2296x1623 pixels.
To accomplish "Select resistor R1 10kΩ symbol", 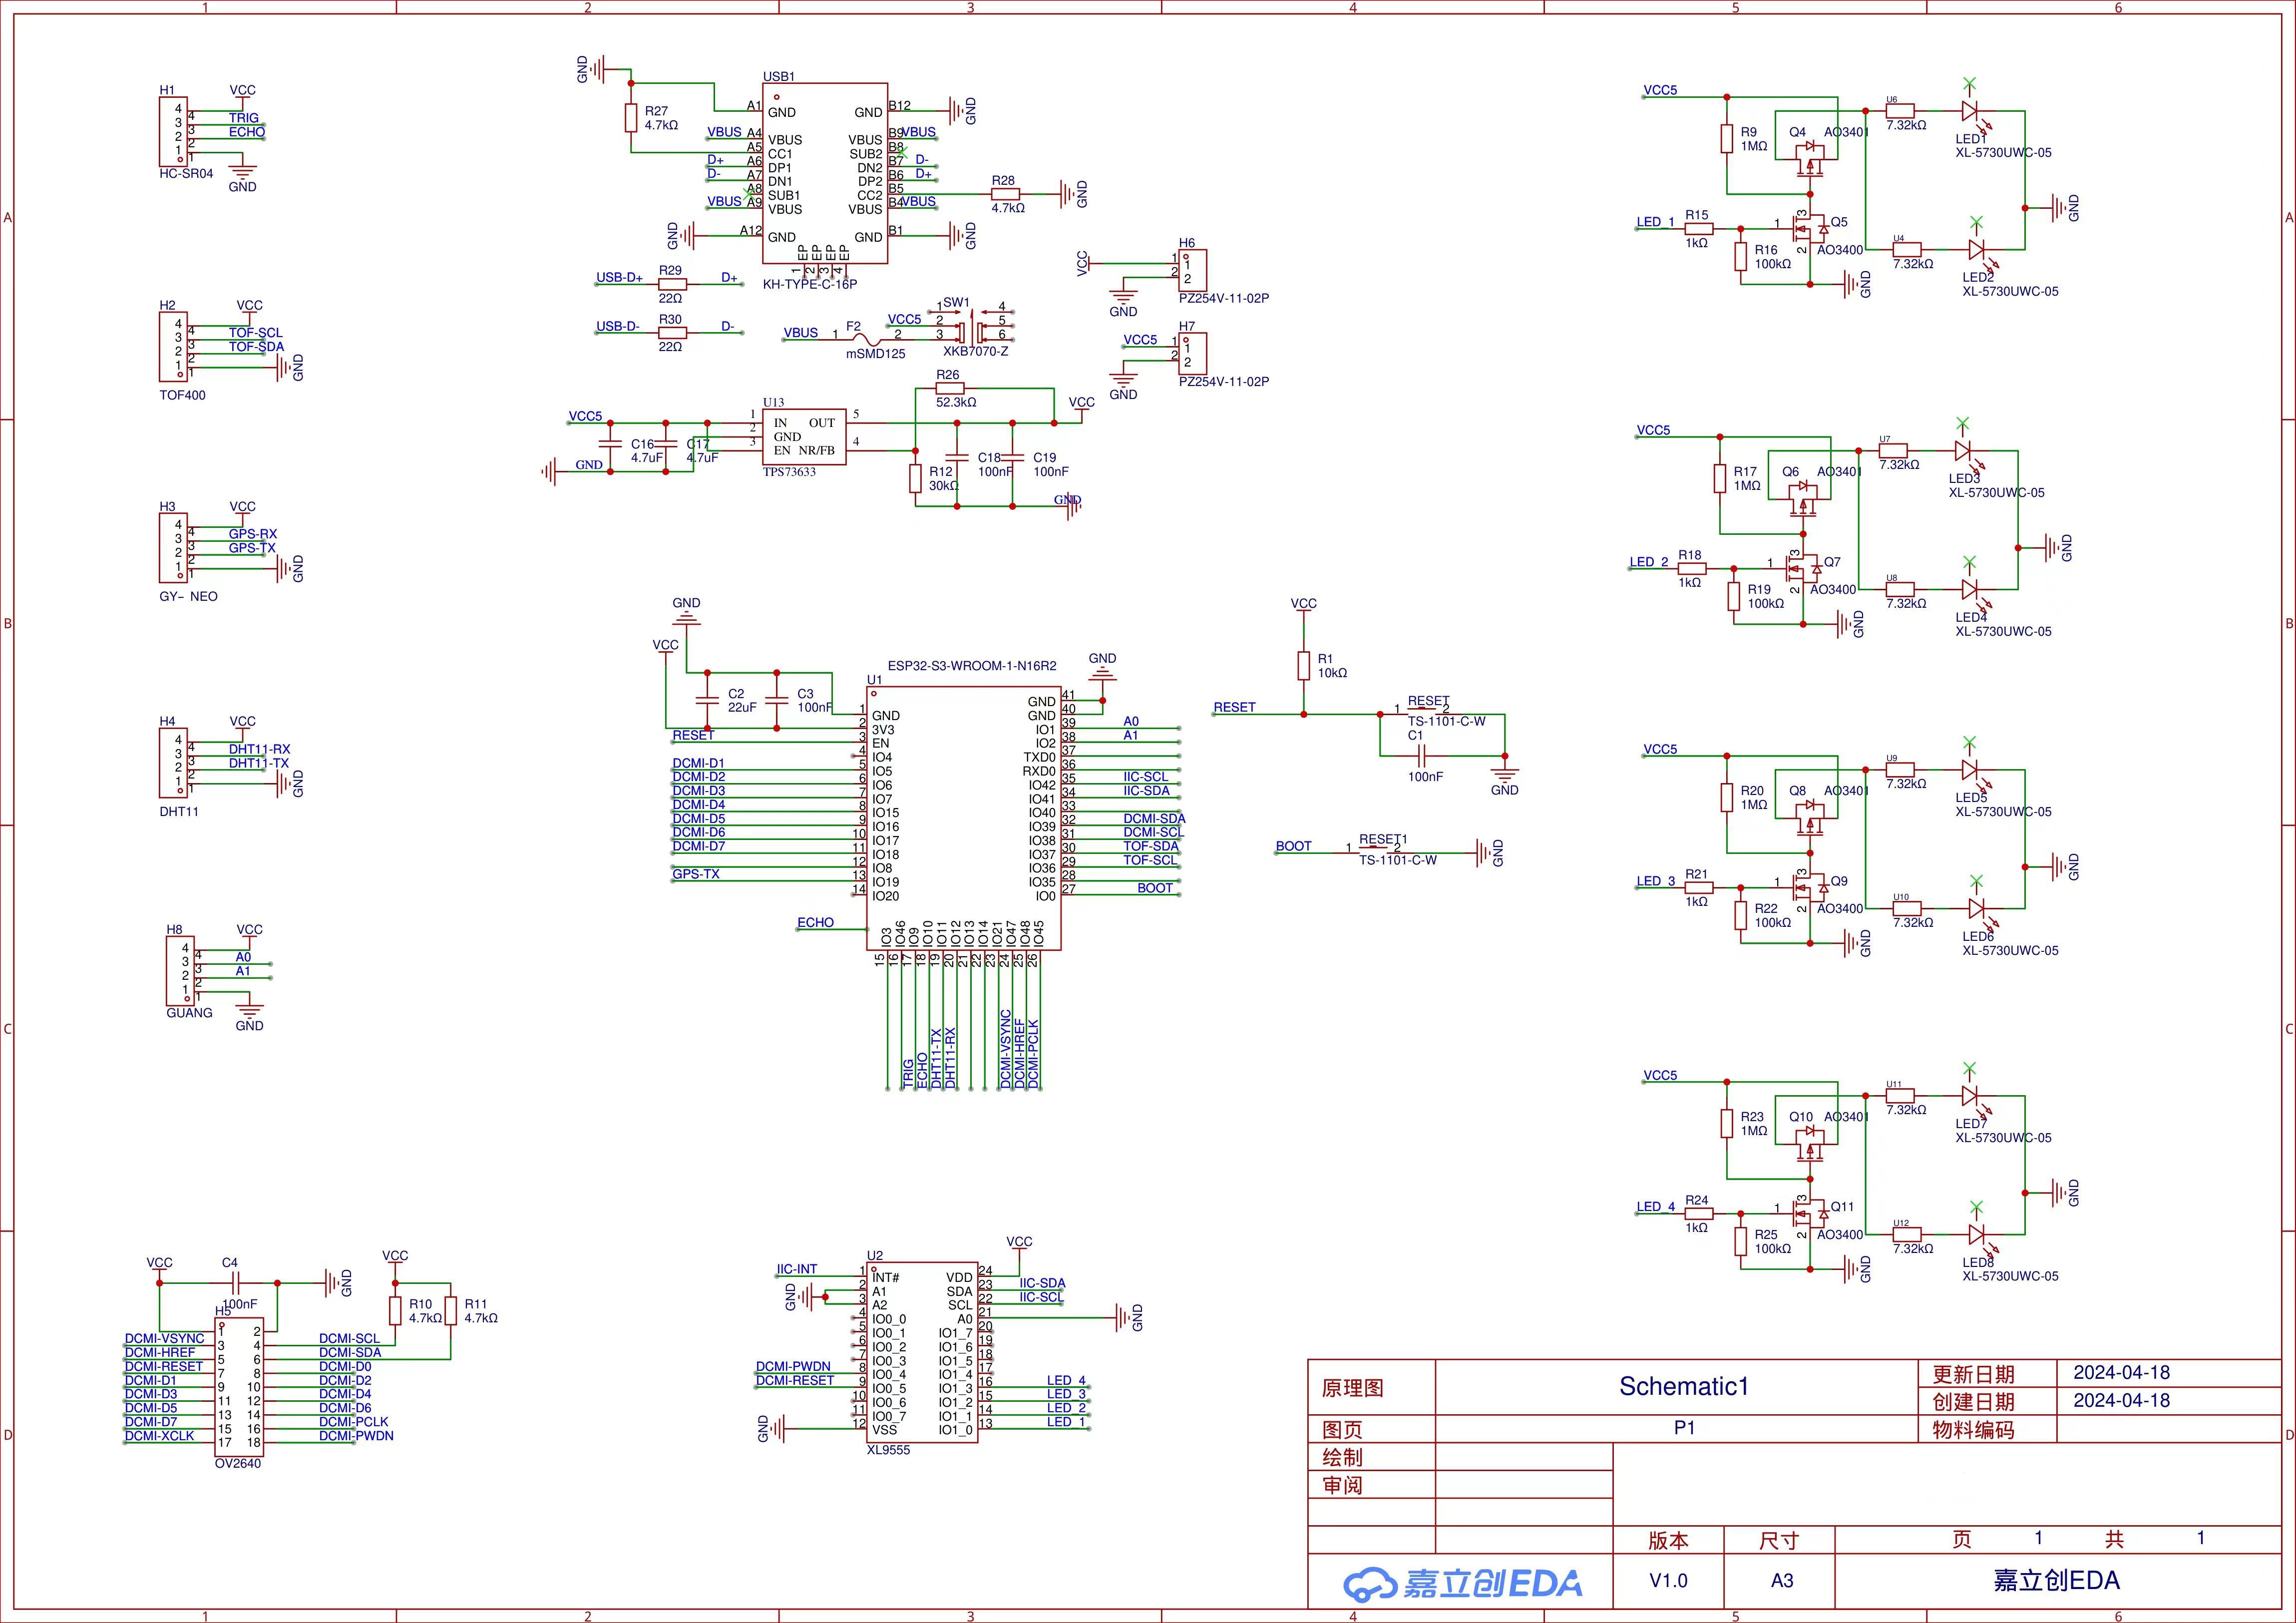I will click(x=1303, y=666).
